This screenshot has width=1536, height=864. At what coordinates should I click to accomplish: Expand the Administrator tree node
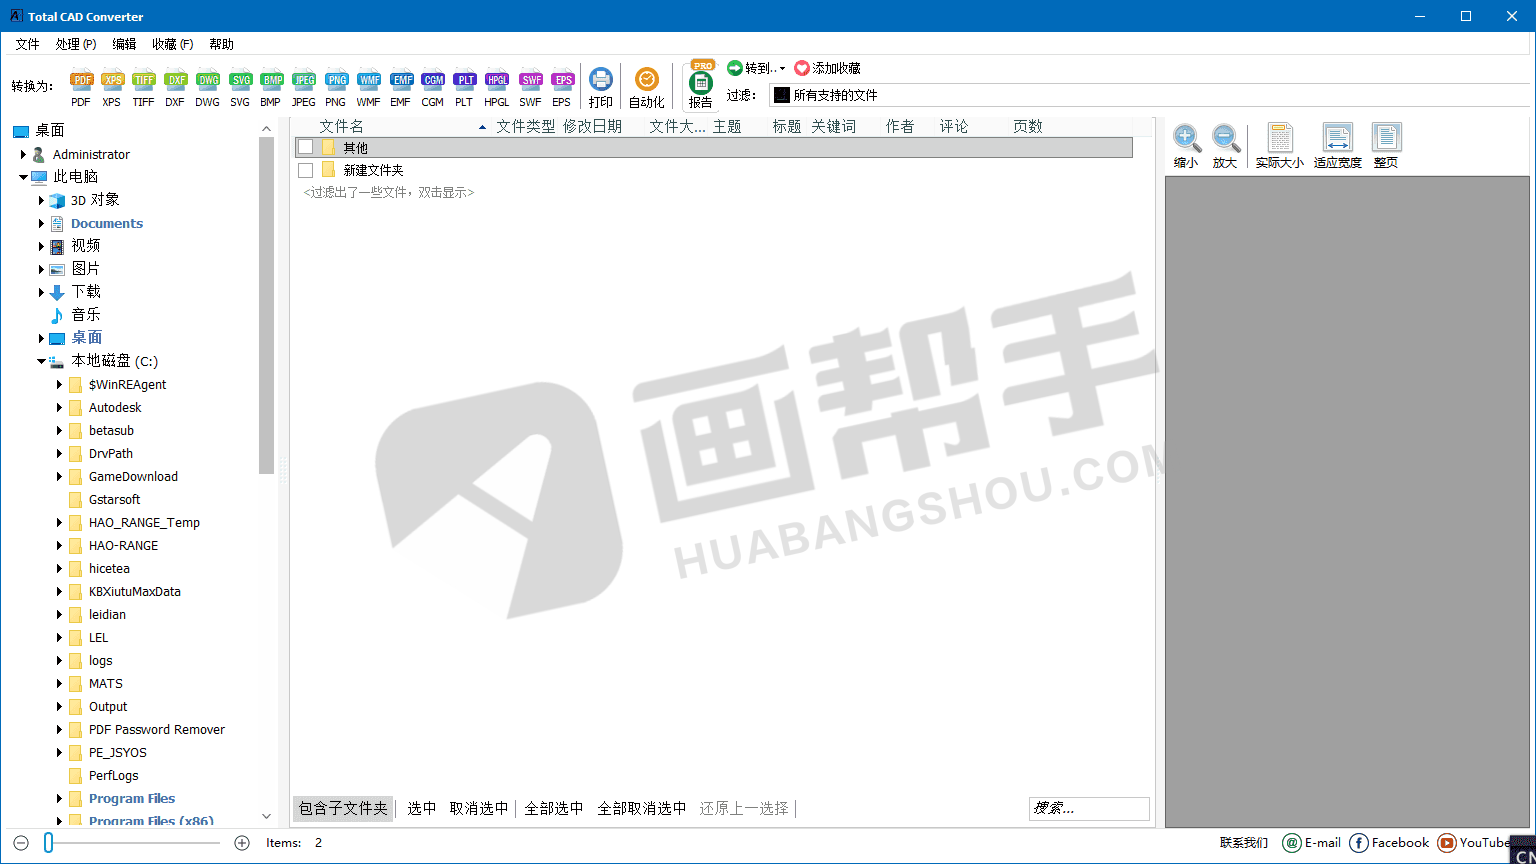23,154
